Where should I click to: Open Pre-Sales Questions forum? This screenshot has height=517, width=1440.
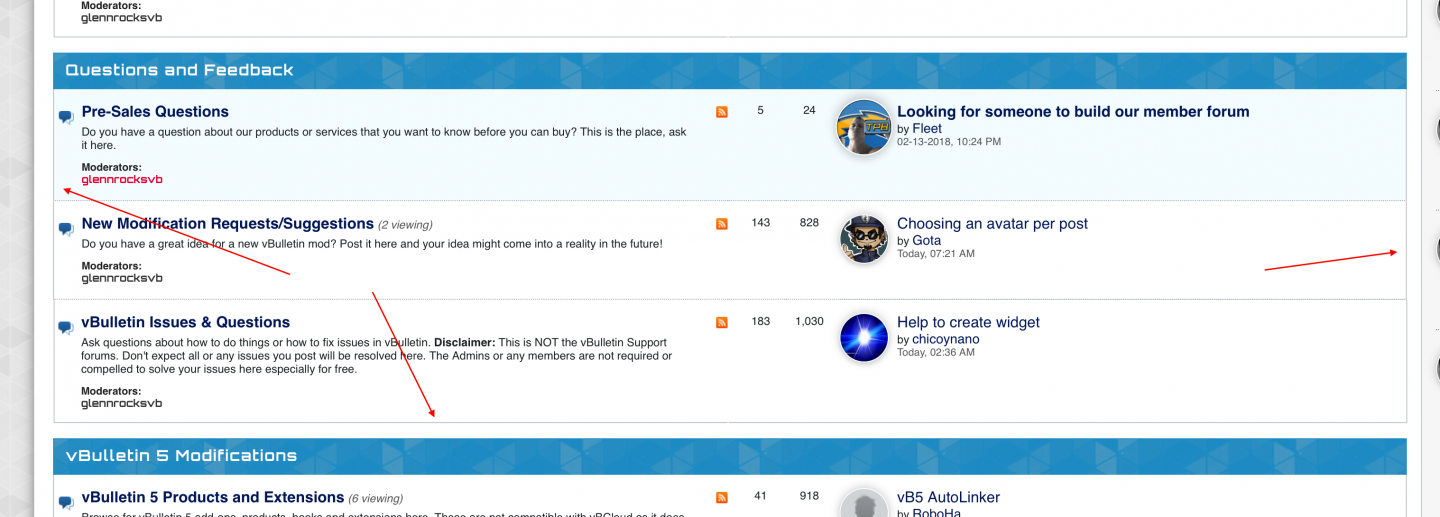[155, 112]
